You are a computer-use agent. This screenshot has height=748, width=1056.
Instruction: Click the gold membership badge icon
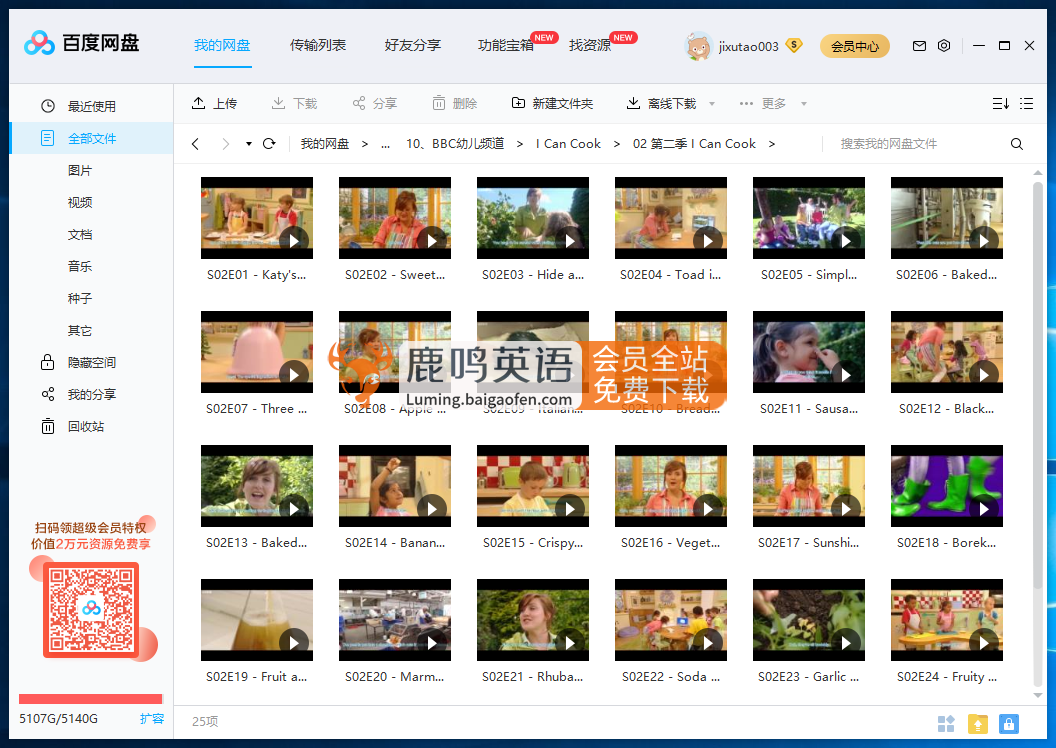[794, 45]
